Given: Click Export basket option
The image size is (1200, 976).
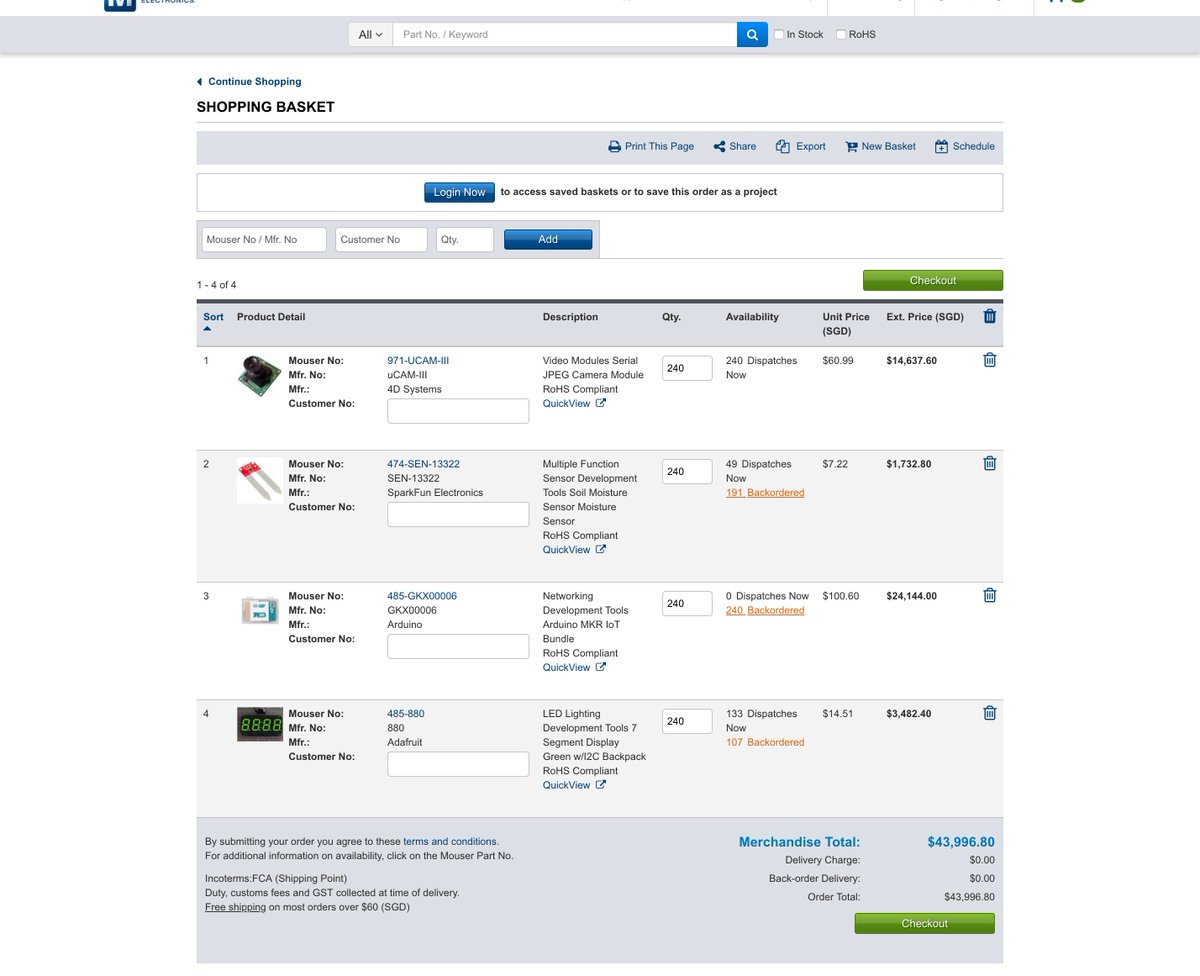Looking at the screenshot, I should [801, 146].
